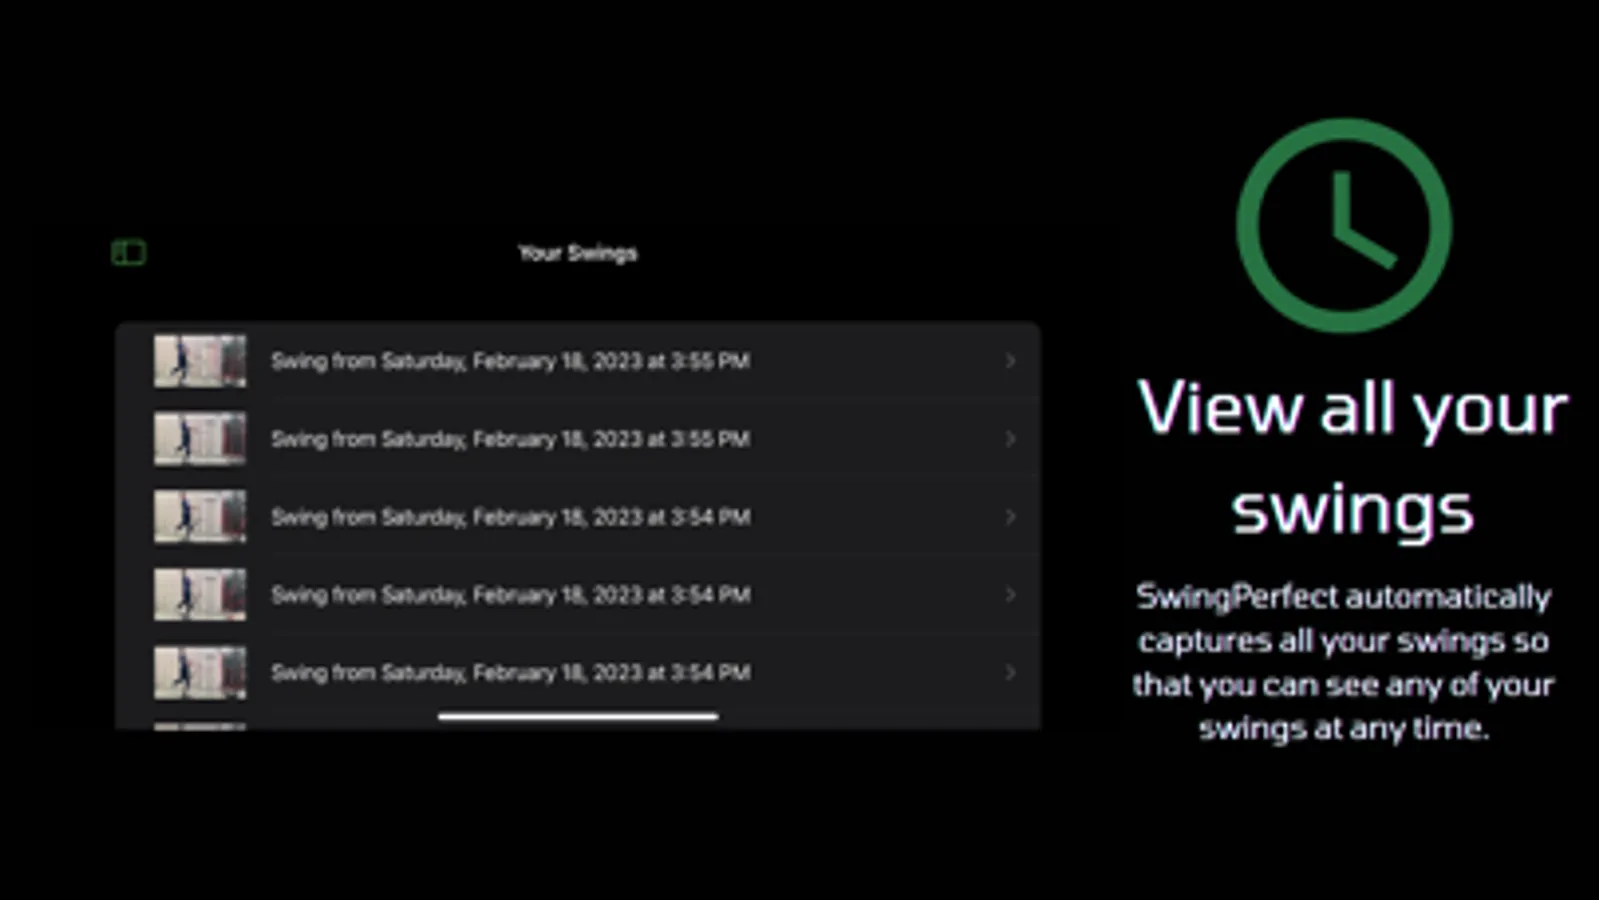Open the second row's swing video thumbnail
Viewport: 1599px width, 900px height.
pyautogui.click(x=200, y=439)
